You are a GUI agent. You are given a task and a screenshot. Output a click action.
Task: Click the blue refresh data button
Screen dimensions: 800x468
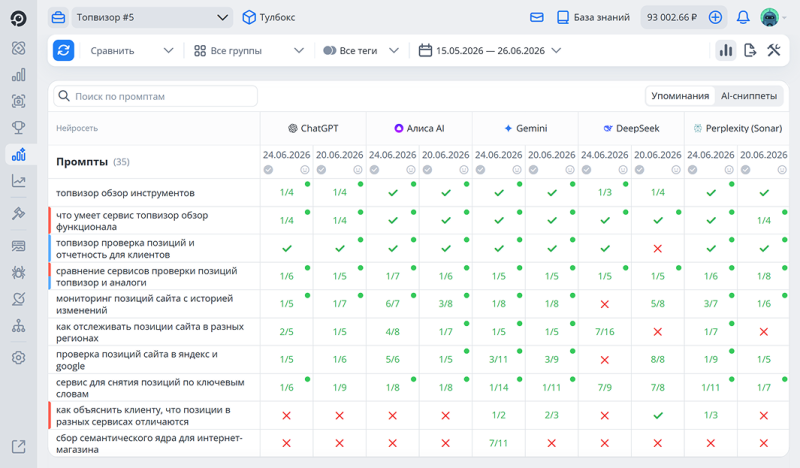[64, 51]
